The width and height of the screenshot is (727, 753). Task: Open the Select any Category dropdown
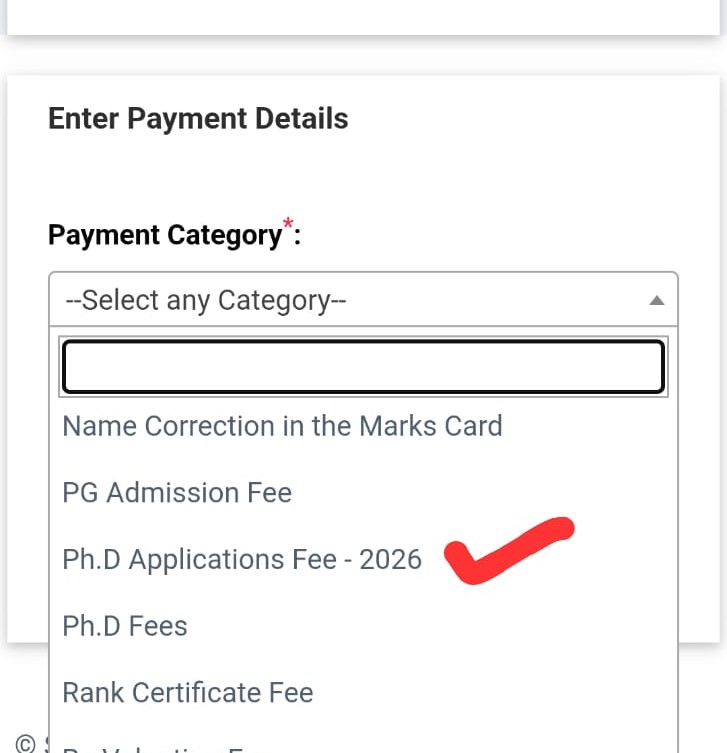pyautogui.click(x=362, y=300)
